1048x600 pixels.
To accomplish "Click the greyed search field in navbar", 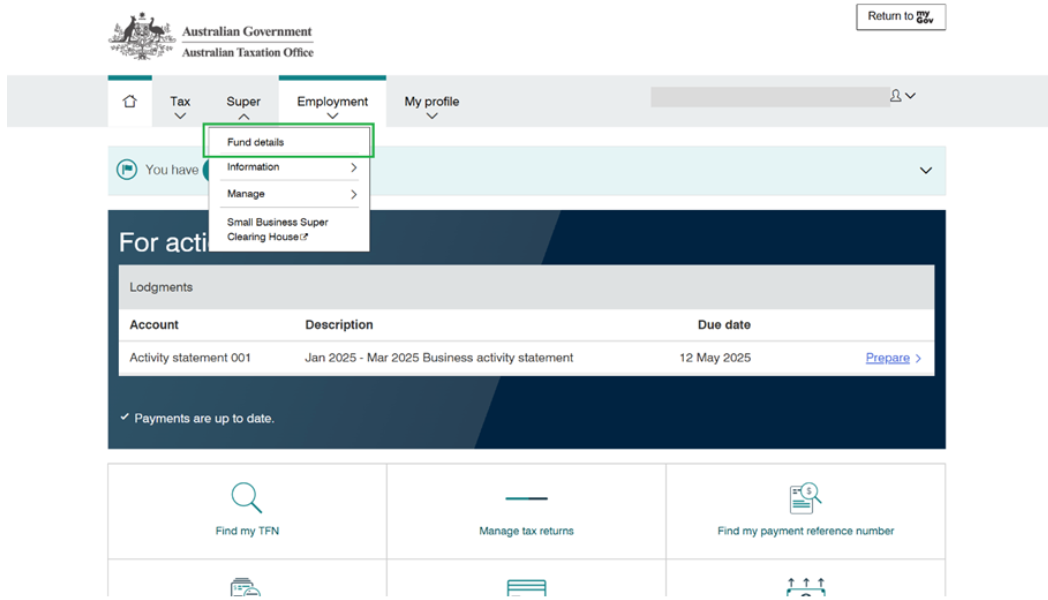I will pyautogui.click(x=769, y=97).
